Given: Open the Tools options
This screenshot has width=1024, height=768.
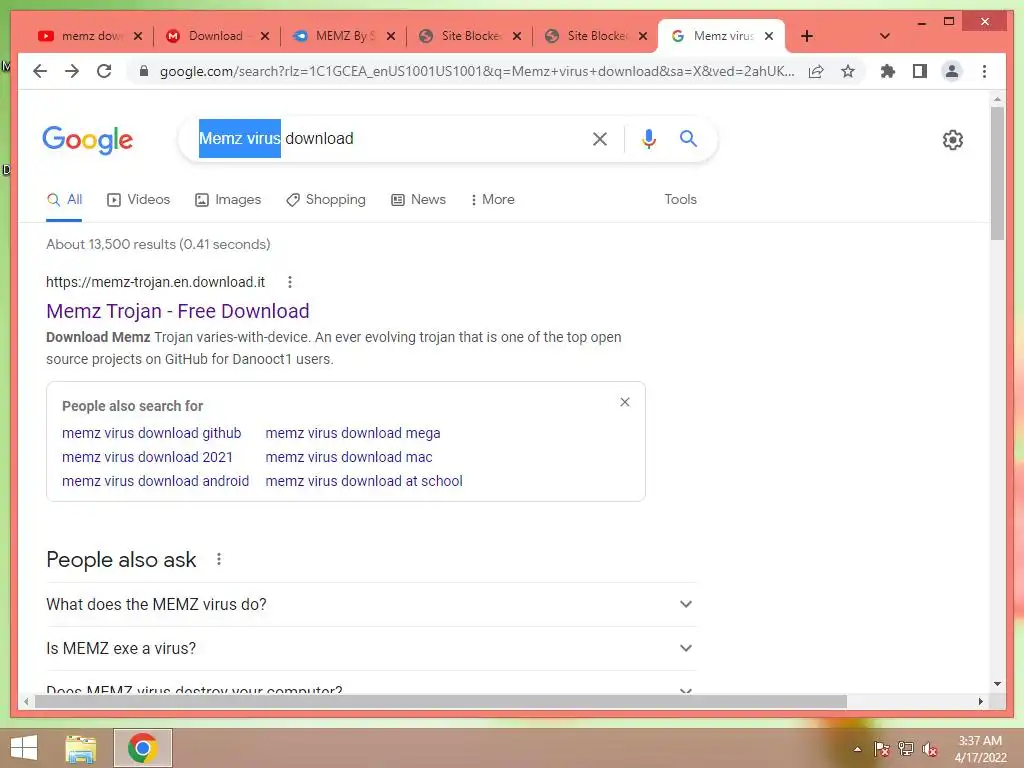Looking at the screenshot, I should [x=680, y=199].
